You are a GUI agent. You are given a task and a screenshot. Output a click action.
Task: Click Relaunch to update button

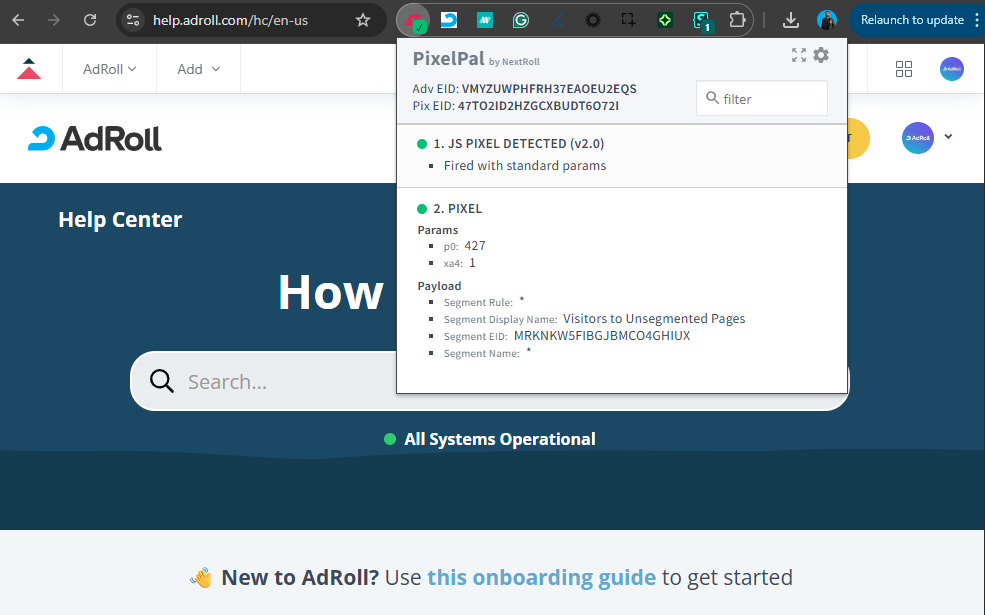point(911,20)
